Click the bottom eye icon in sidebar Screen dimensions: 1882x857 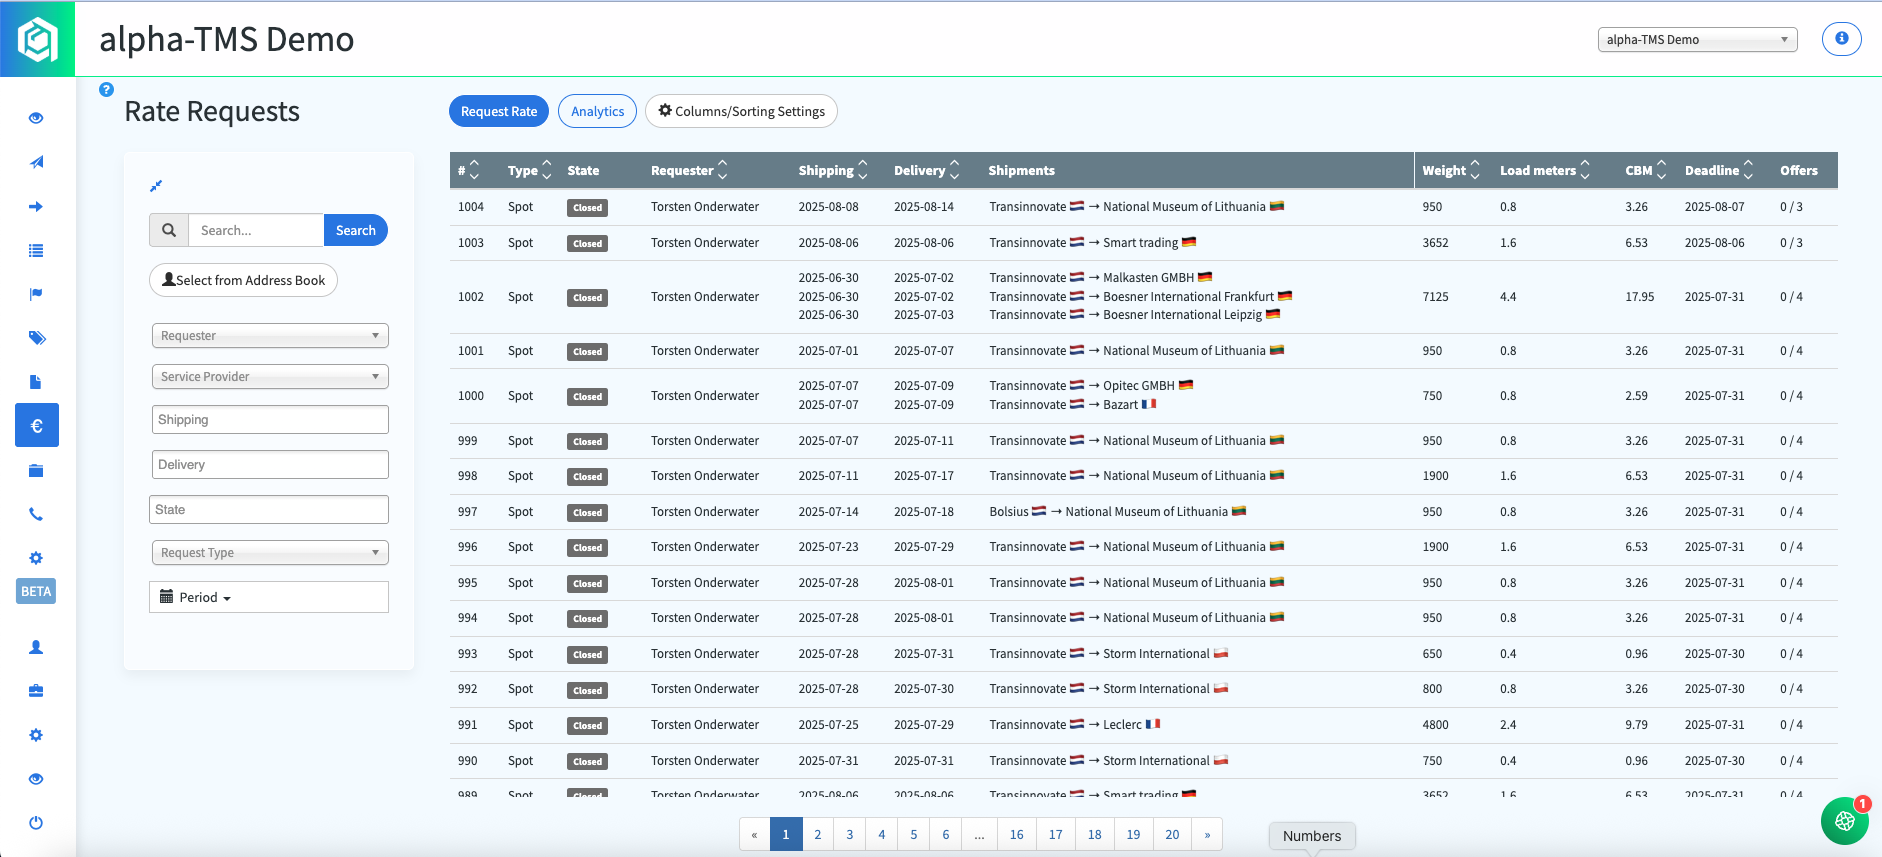click(x=36, y=779)
